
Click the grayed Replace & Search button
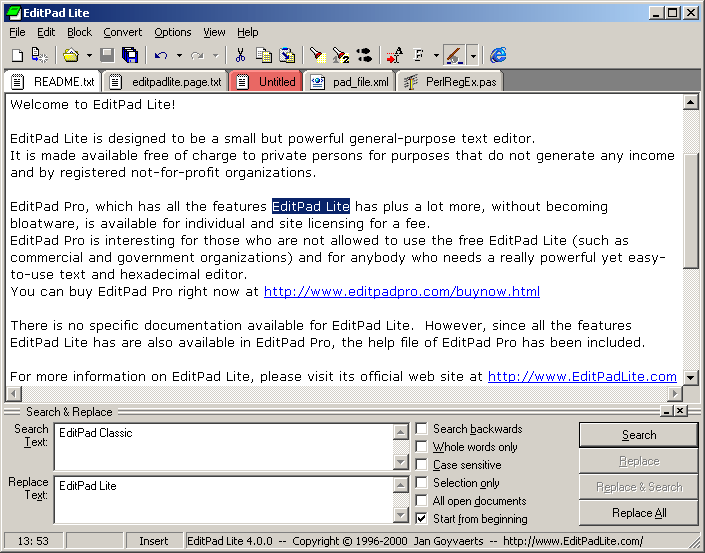click(x=639, y=487)
